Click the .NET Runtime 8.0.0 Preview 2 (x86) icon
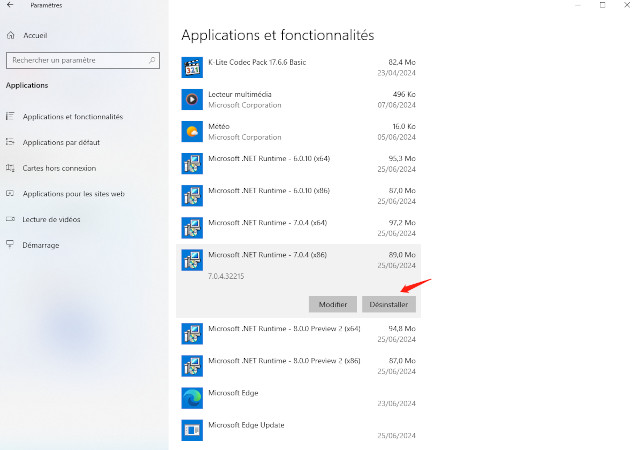 click(192, 366)
